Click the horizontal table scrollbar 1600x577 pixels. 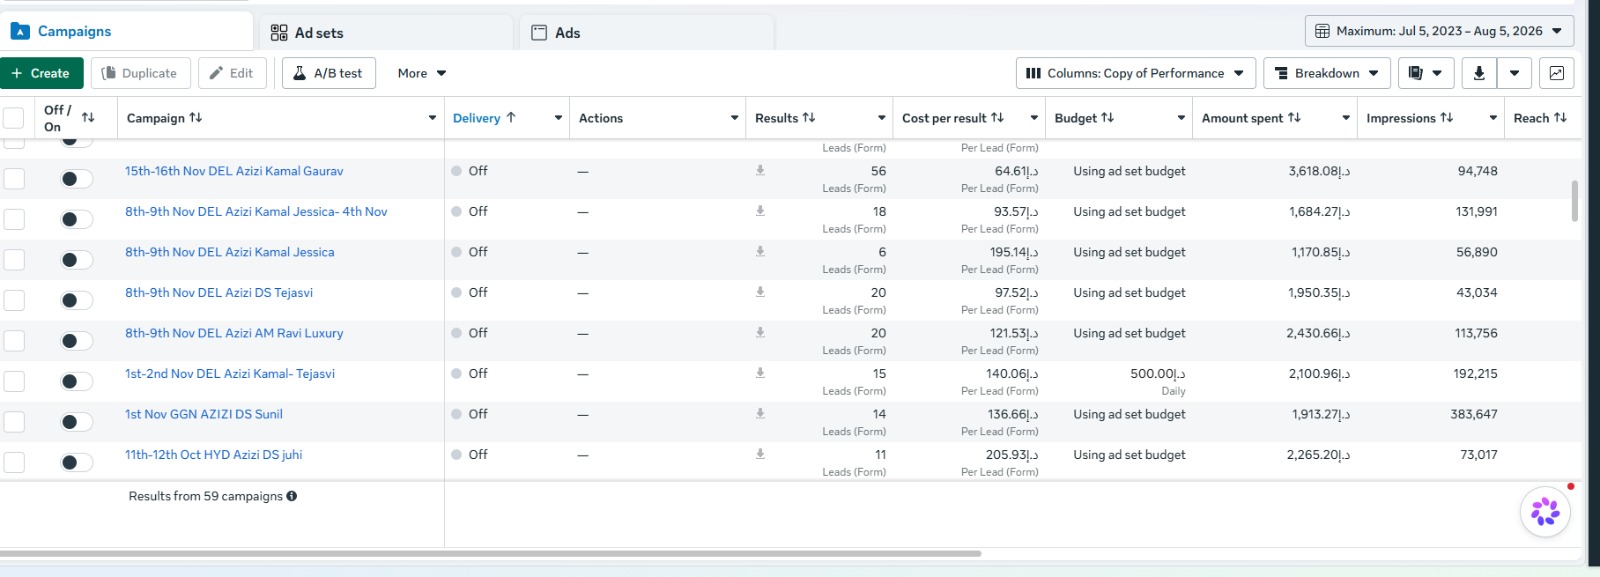(x=490, y=553)
